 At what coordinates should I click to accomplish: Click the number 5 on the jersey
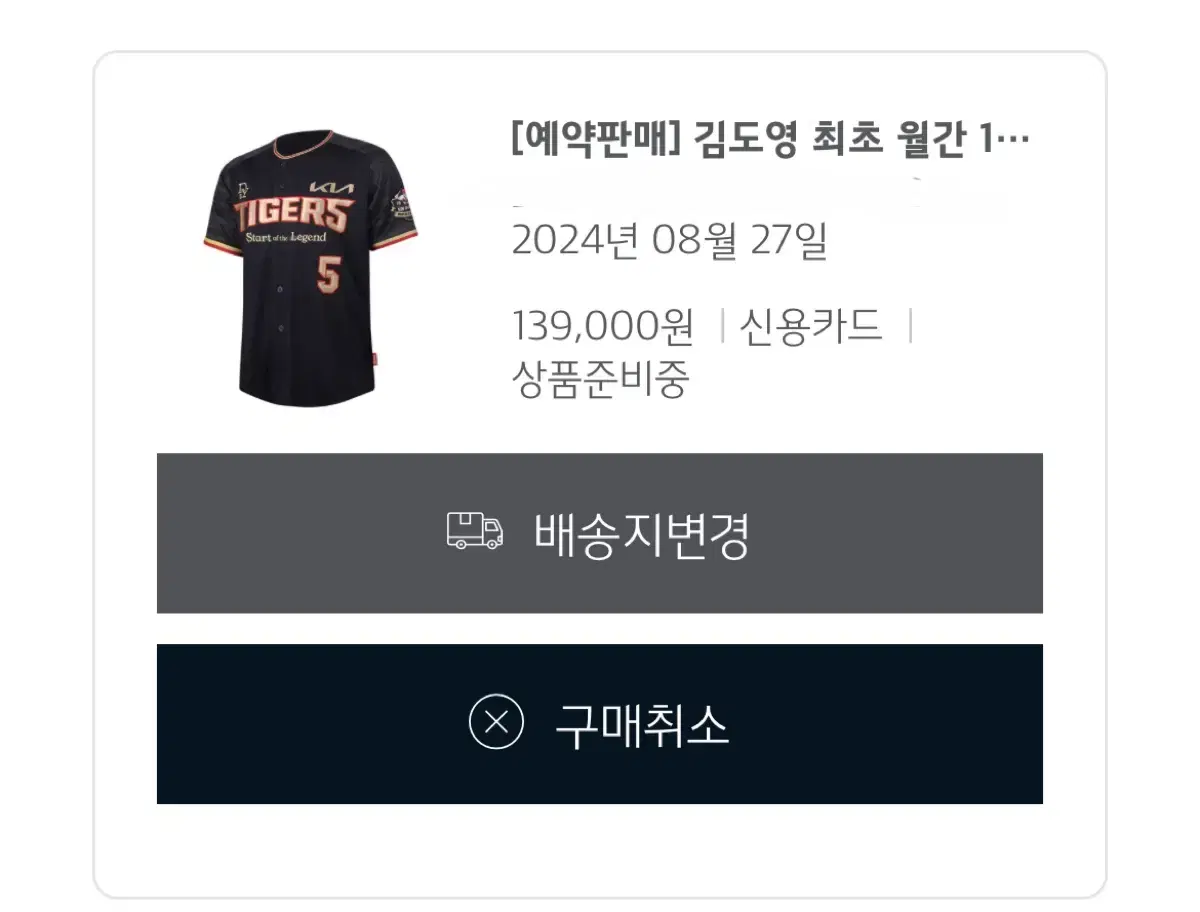(x=327, y=274)
